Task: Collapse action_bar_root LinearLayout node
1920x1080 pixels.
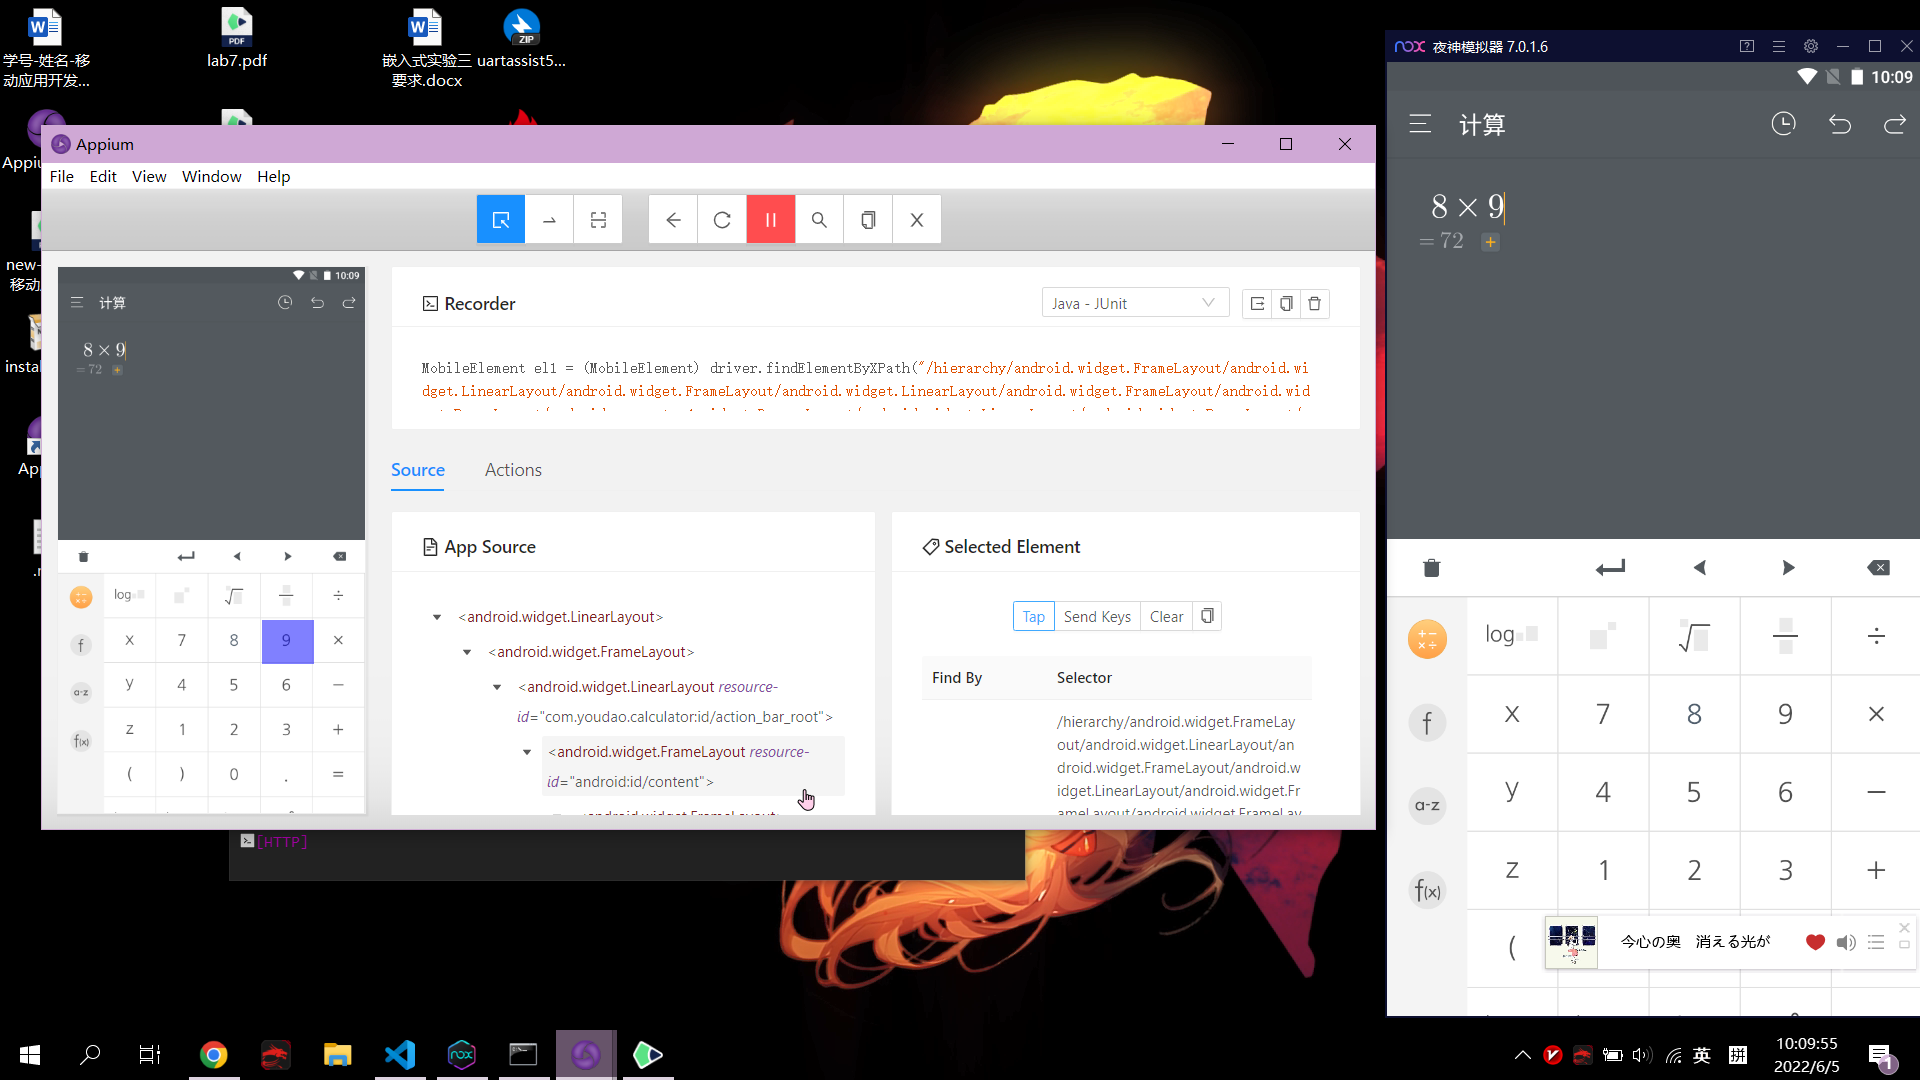Action: pos(497,687)
